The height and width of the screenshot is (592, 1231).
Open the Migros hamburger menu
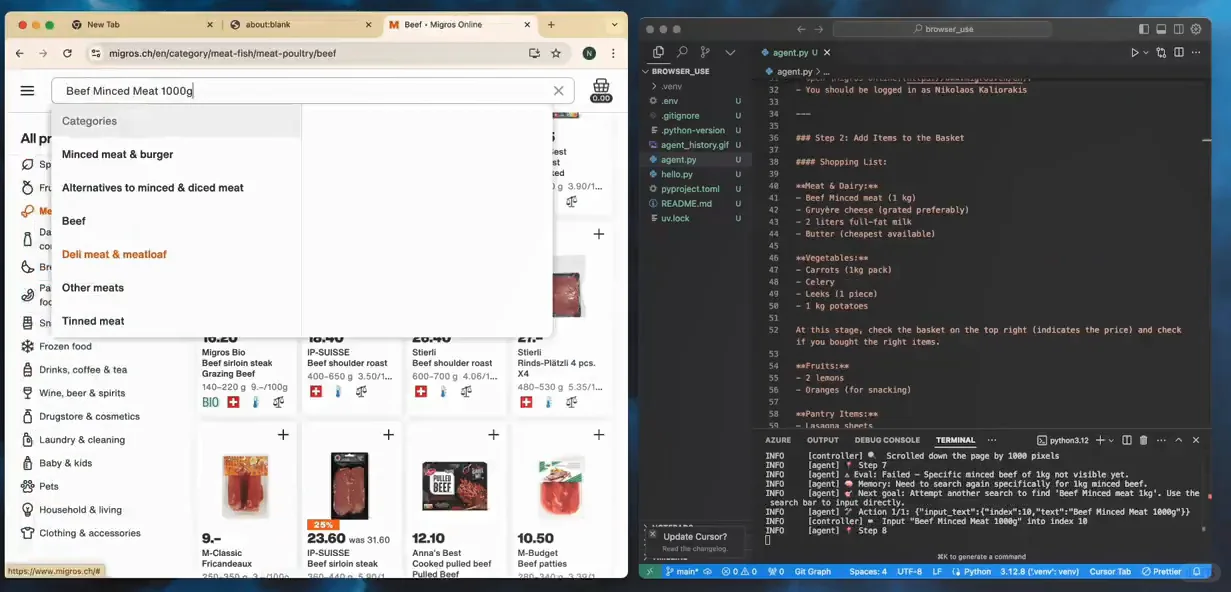click(x=27, y=91)
